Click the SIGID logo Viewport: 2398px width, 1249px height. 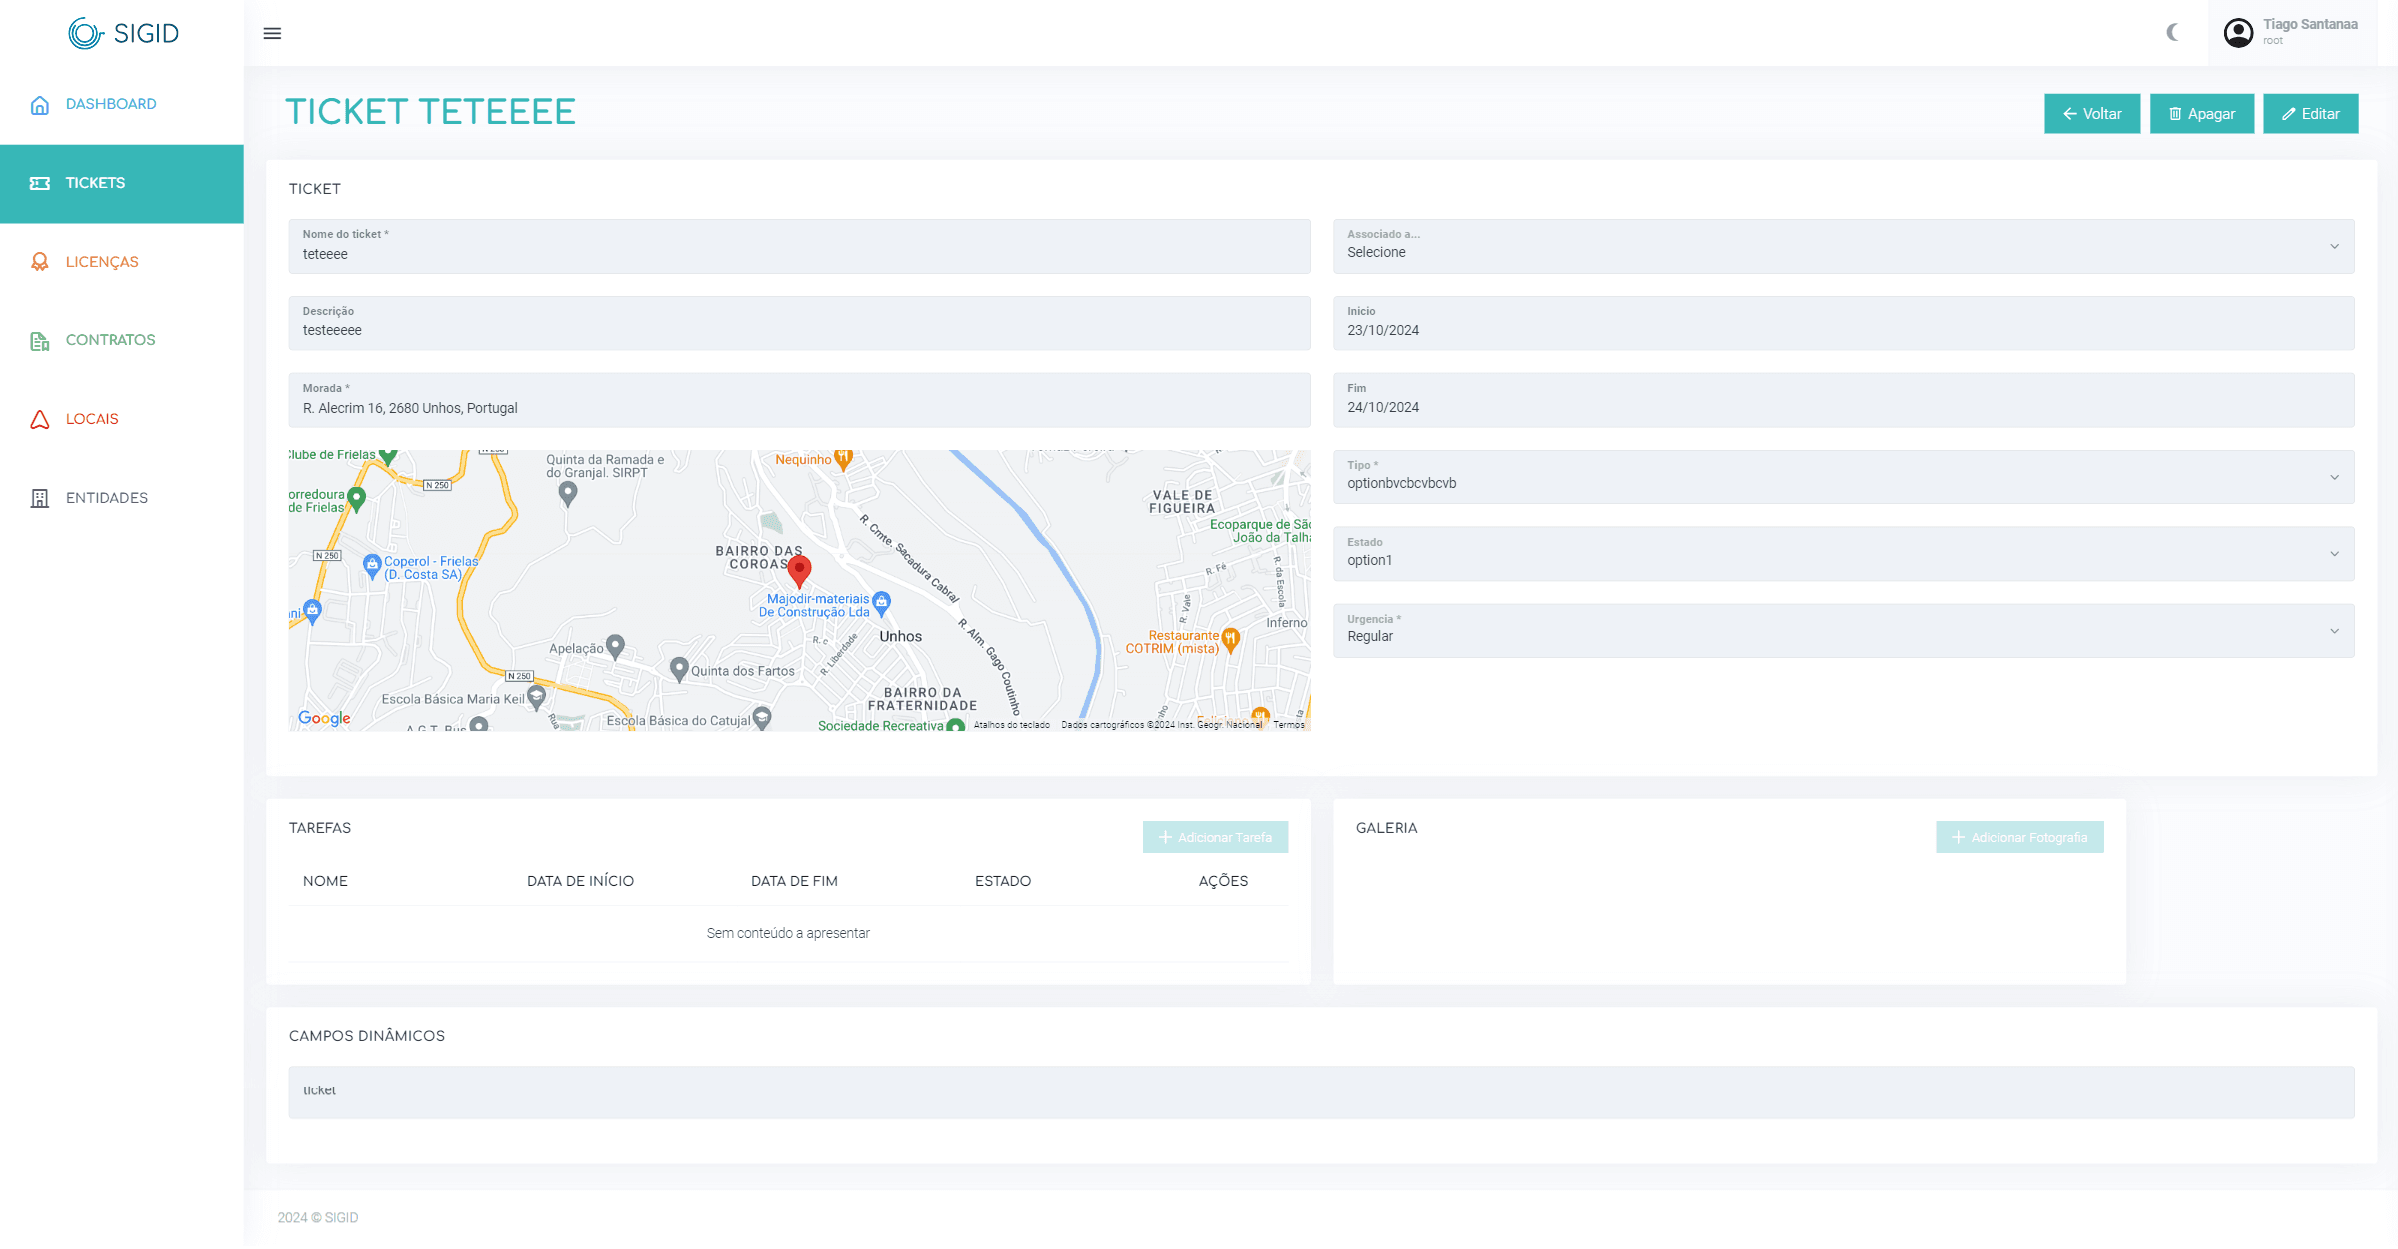[x=123, y=33]
